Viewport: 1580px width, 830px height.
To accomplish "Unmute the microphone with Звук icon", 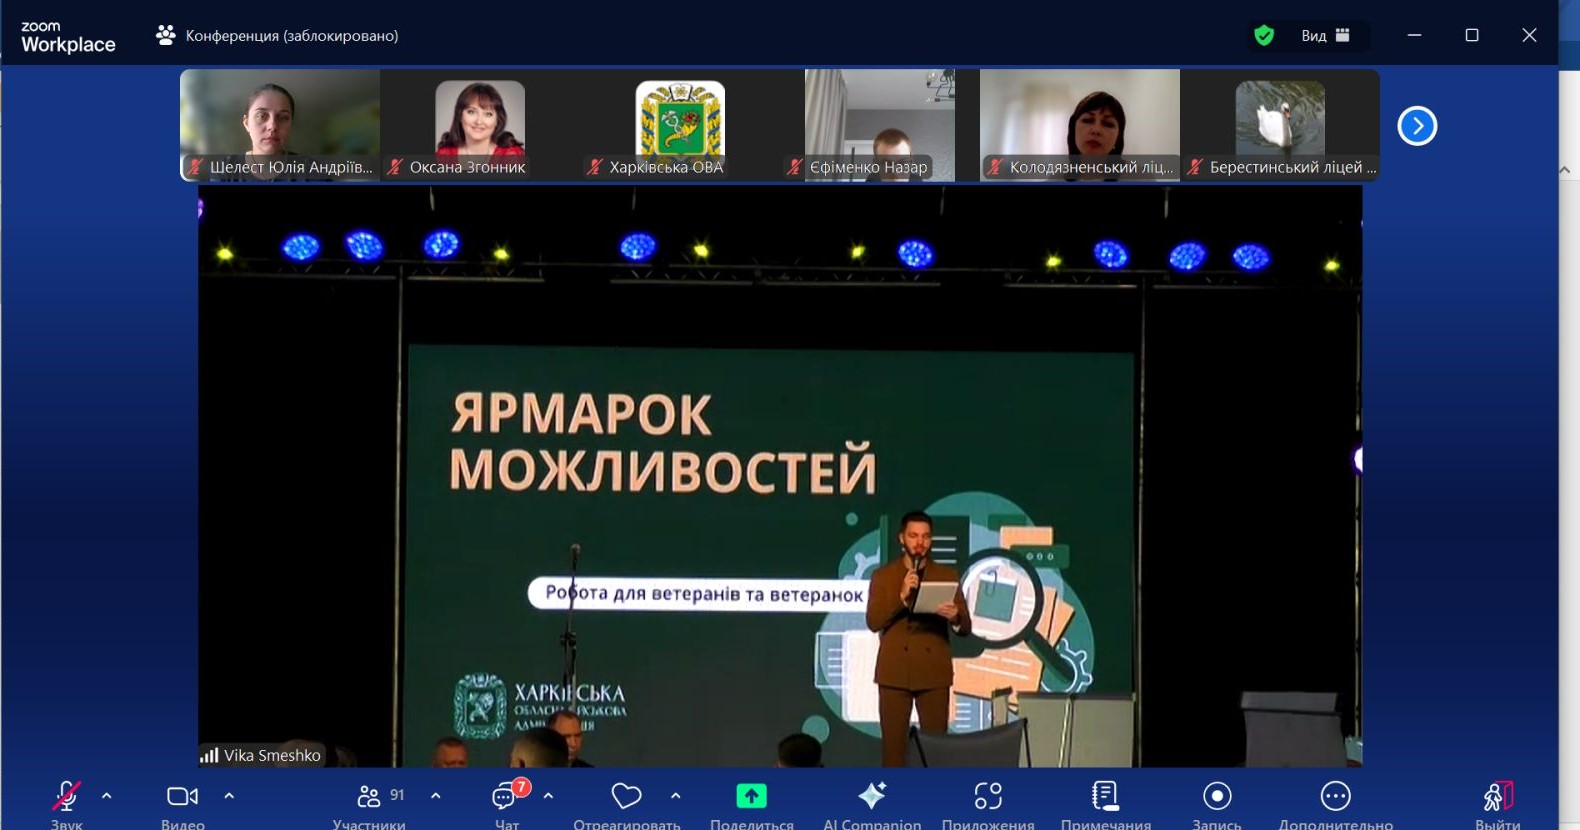I will click(x=67, y=797).
